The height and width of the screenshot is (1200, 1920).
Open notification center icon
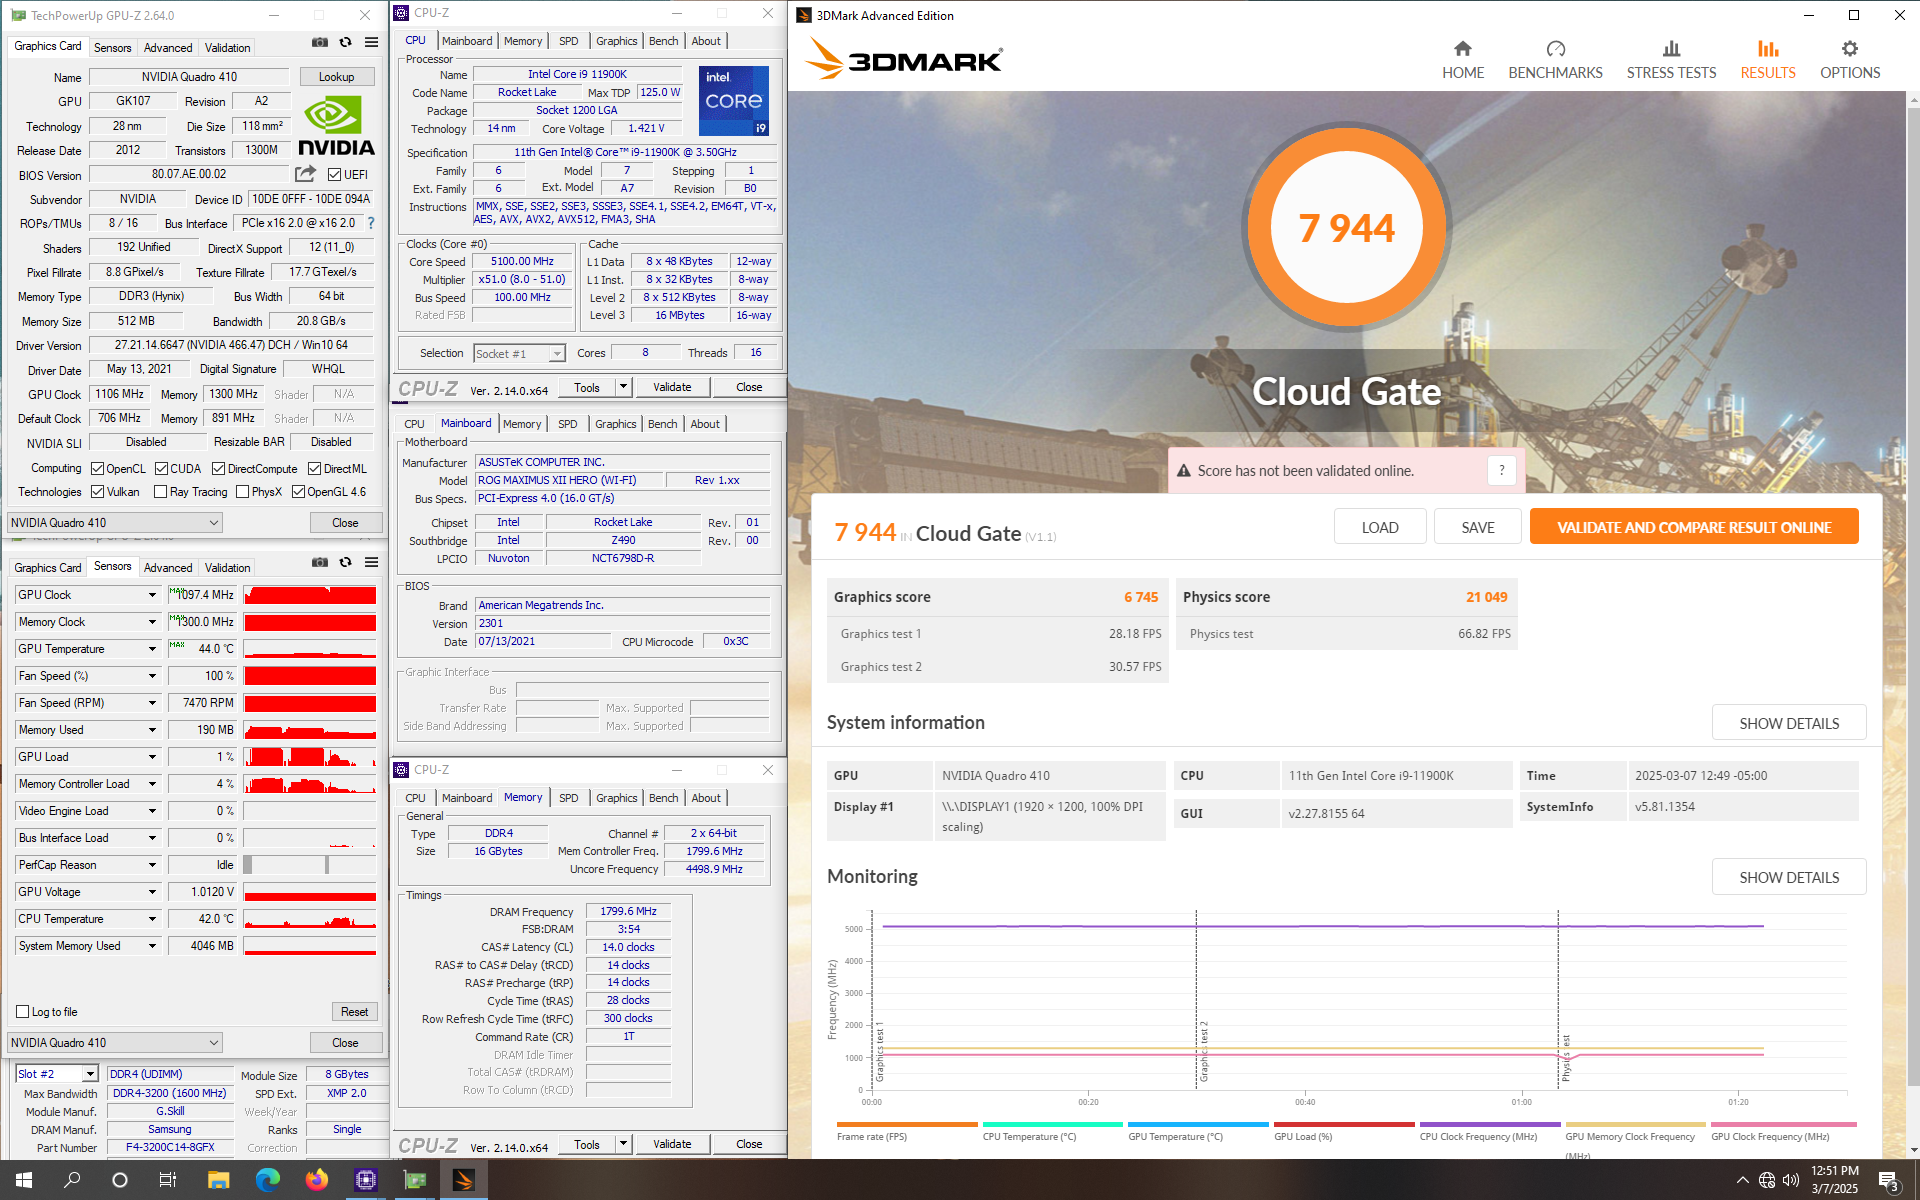(x=1889, y=1181)
